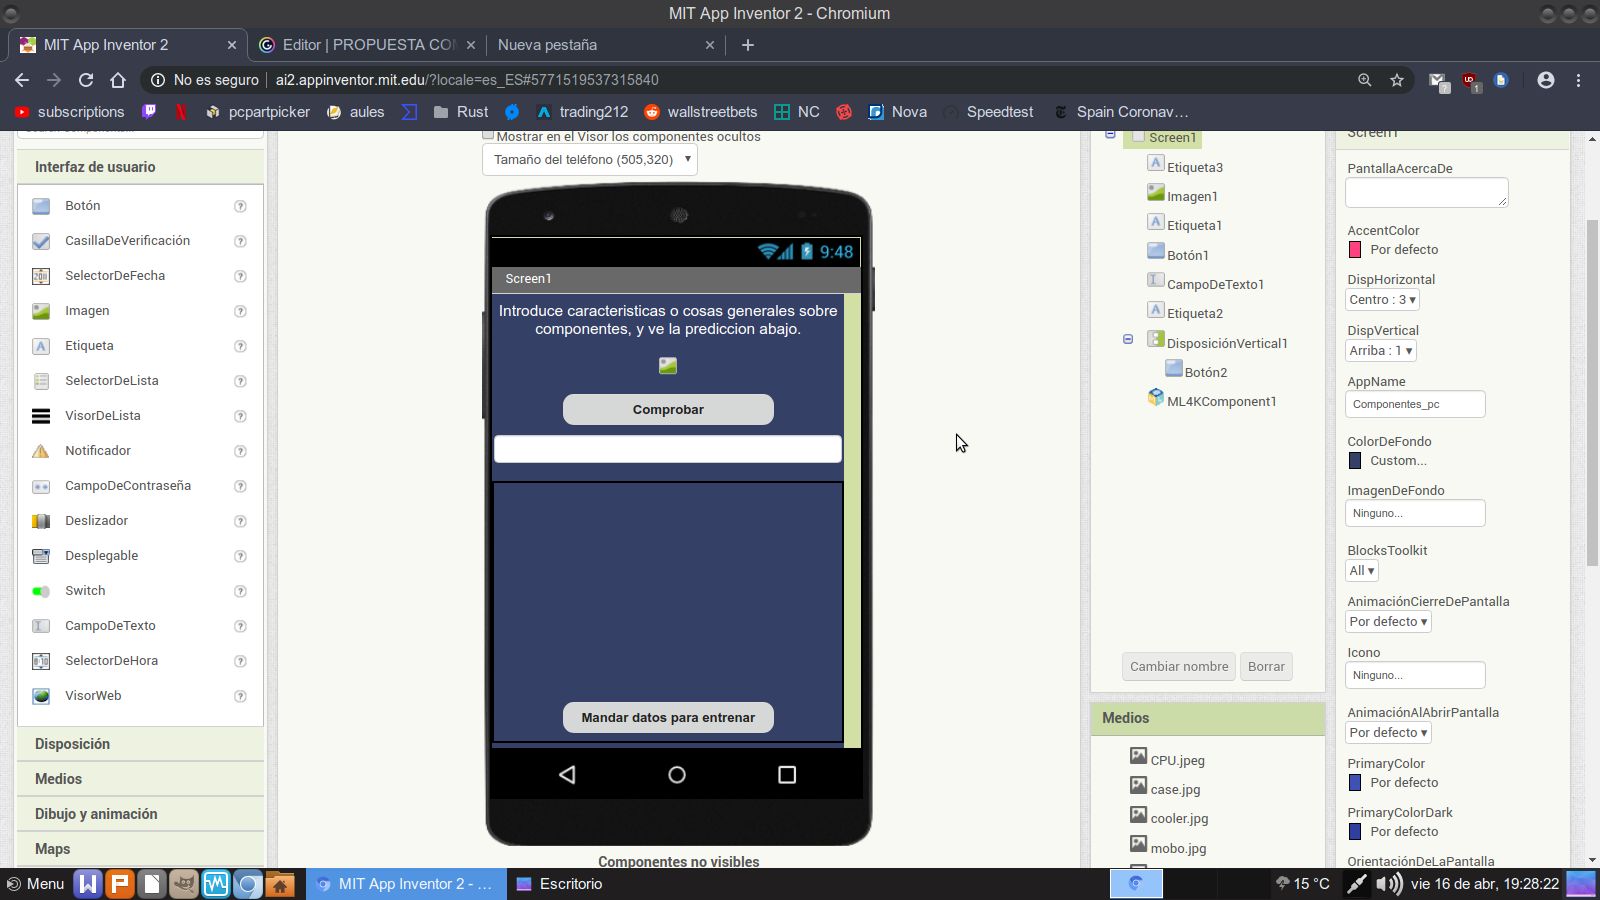Viewport: 1600px width, 900px height.
Task: Open the Disposición palette section
Action: click(x=72, y=744)
